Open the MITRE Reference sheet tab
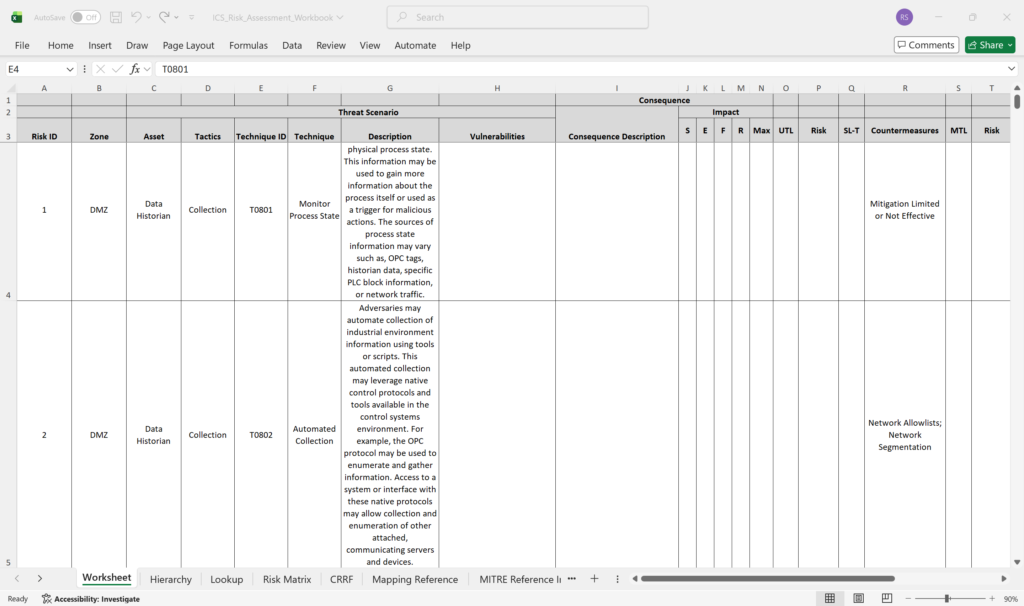The image size is (1024, 606). click(x=519, y=579)
